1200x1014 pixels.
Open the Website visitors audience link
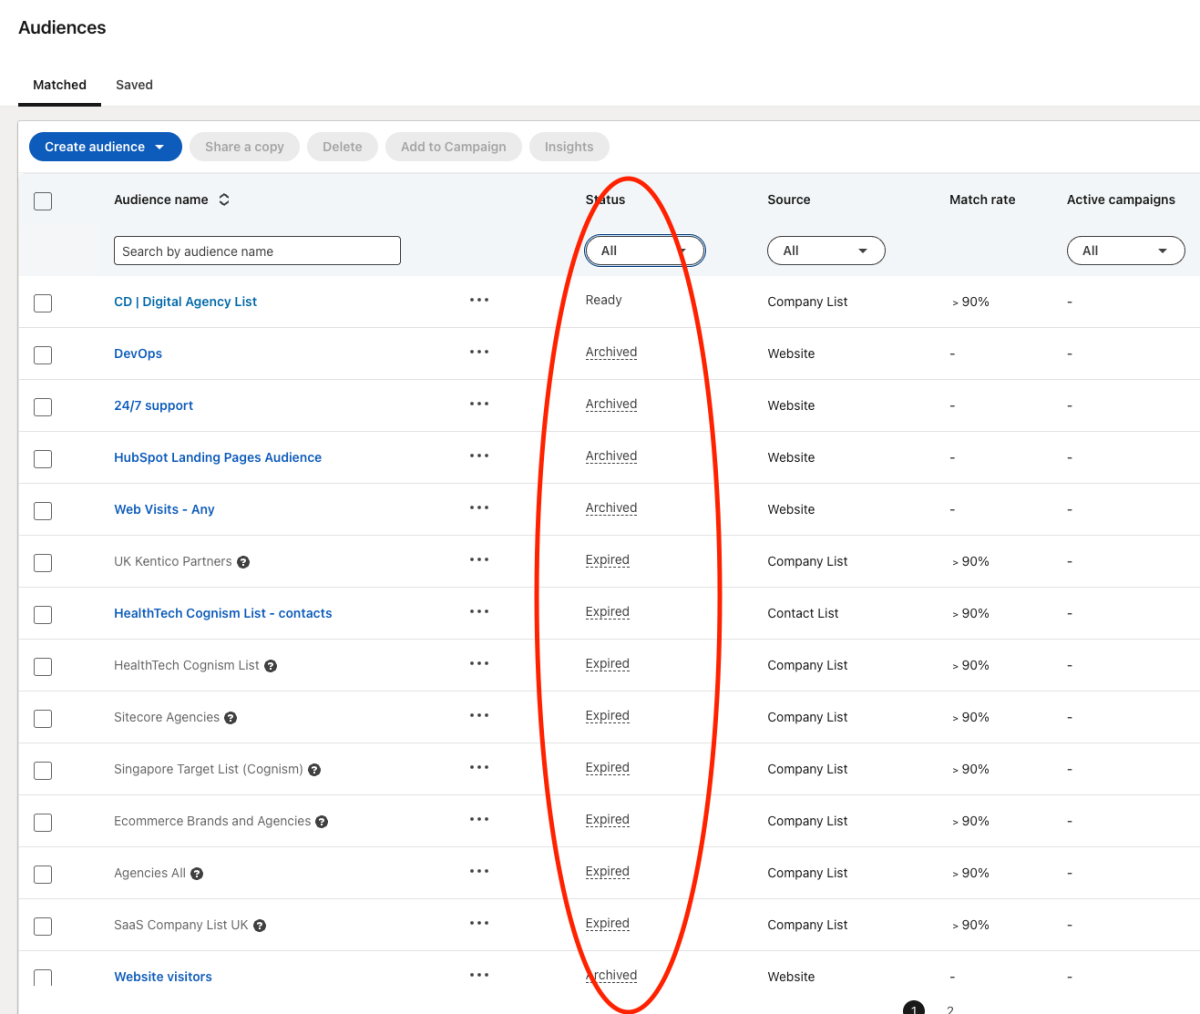click(163, 977)
